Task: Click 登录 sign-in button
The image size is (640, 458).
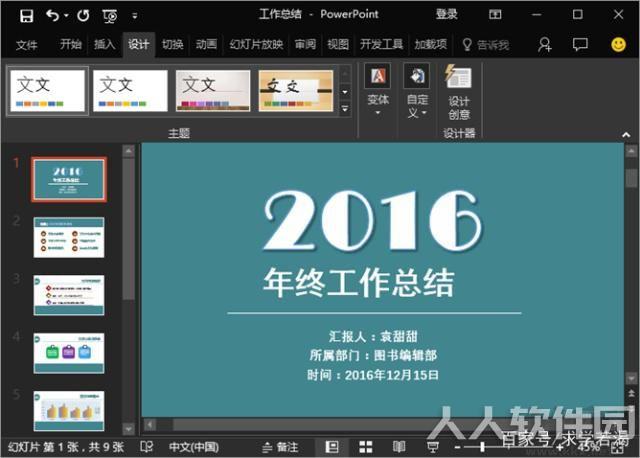Action: 447,14
